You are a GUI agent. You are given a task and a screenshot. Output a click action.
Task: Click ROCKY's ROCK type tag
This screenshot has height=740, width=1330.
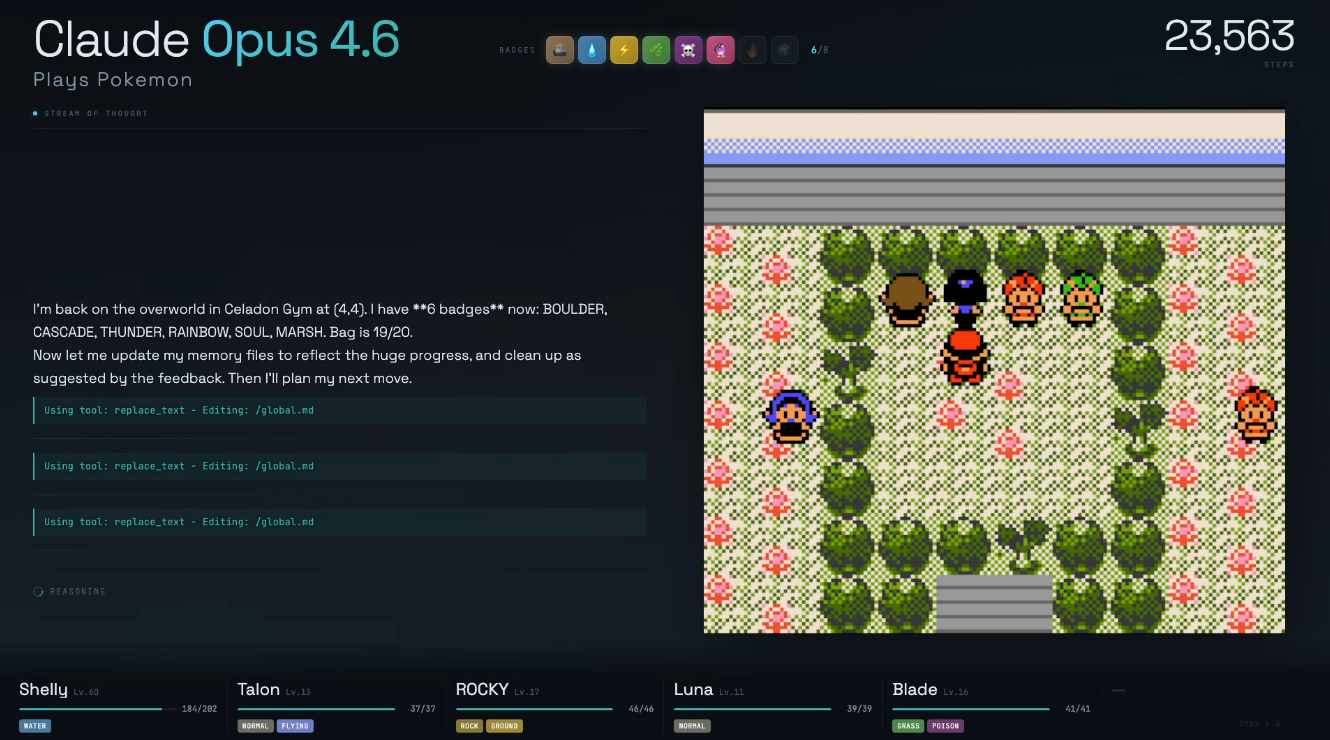[x=470, y=726]
